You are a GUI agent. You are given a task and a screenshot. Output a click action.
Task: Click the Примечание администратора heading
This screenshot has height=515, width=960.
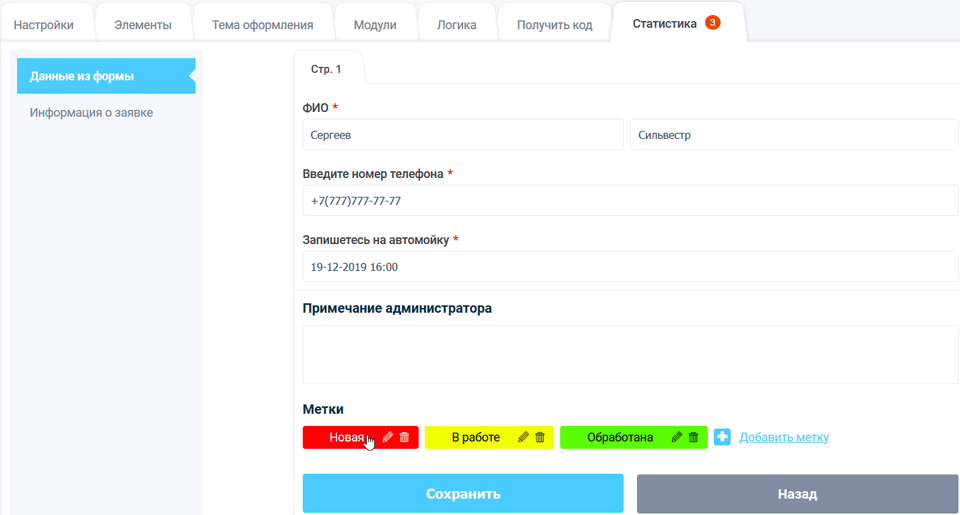pyautogui.click(x=397, y=308)
